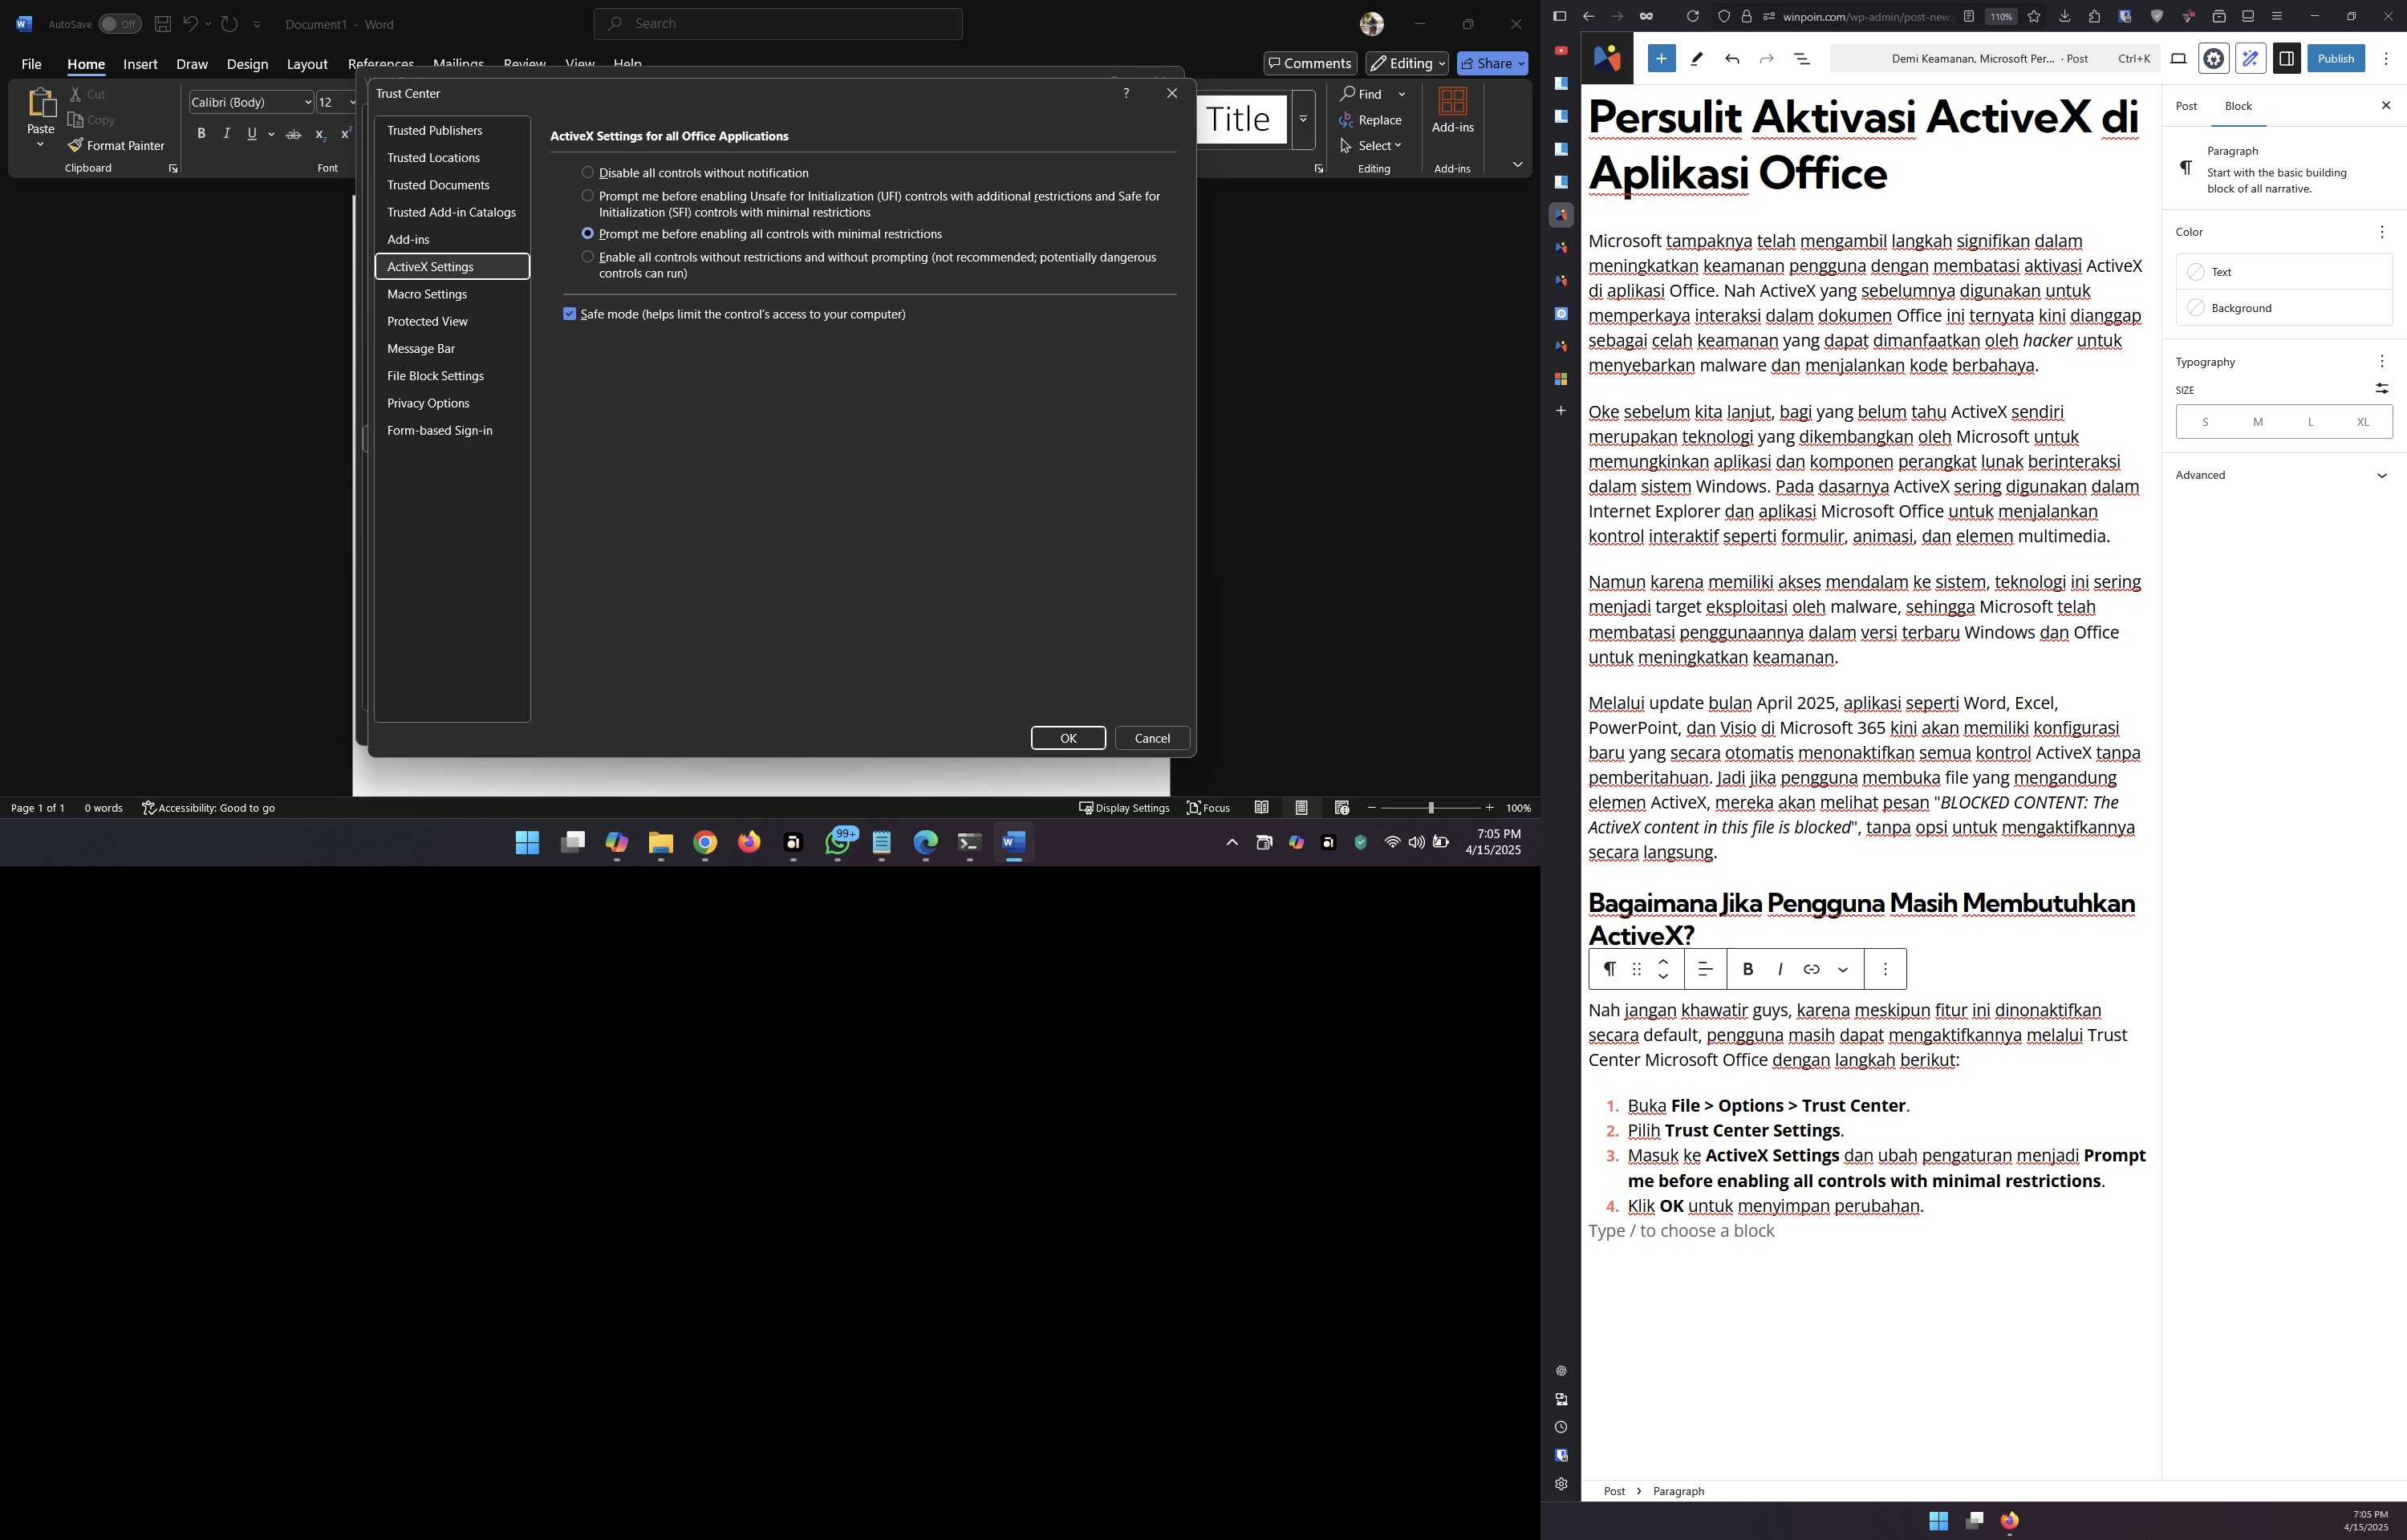Screen dimensions: 2407x1540
Task: Open Calibri font name dropdown
Action: pos(307,102)
